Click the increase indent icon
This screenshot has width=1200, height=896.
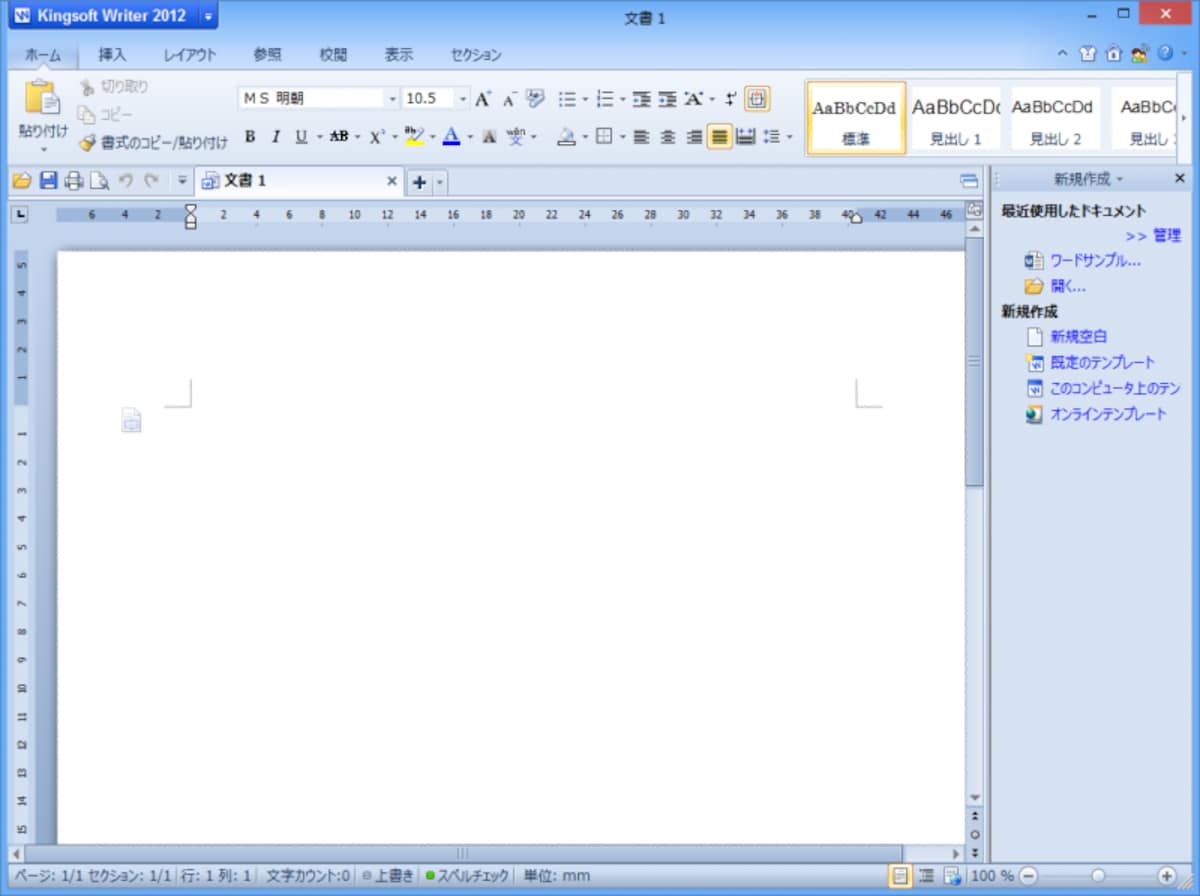667,99
